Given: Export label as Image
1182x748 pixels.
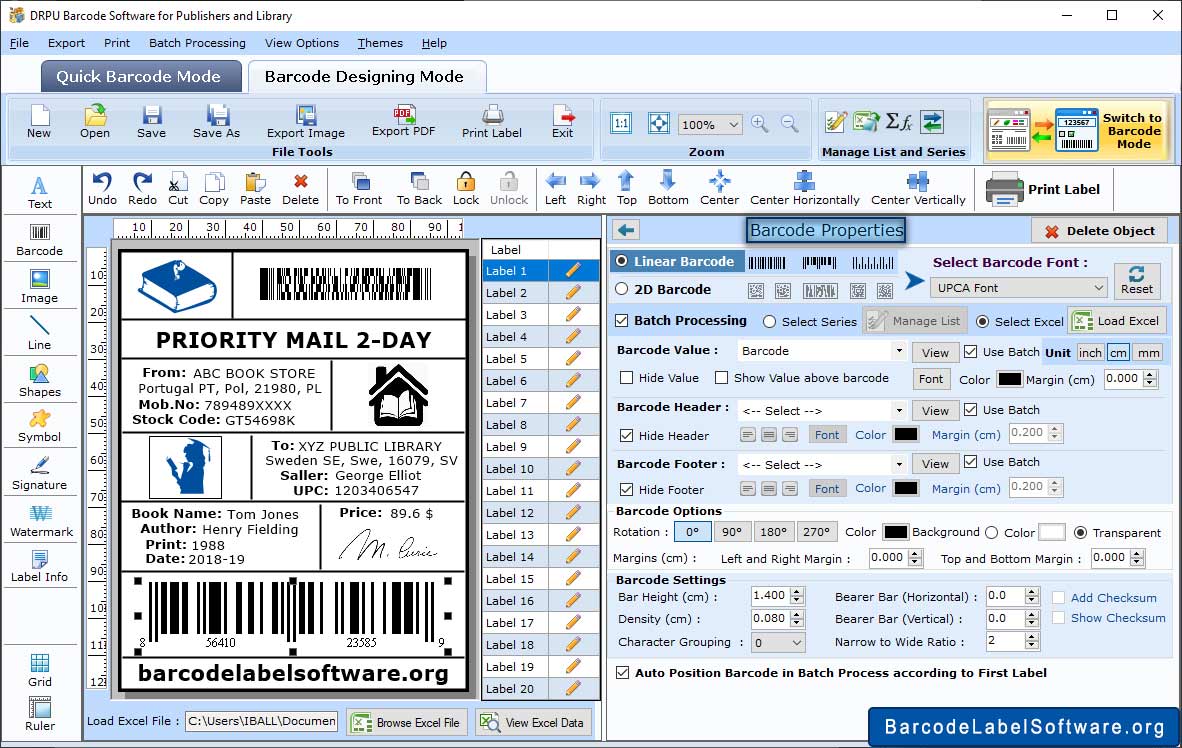Looking at the screenshot, I should 305,121.
